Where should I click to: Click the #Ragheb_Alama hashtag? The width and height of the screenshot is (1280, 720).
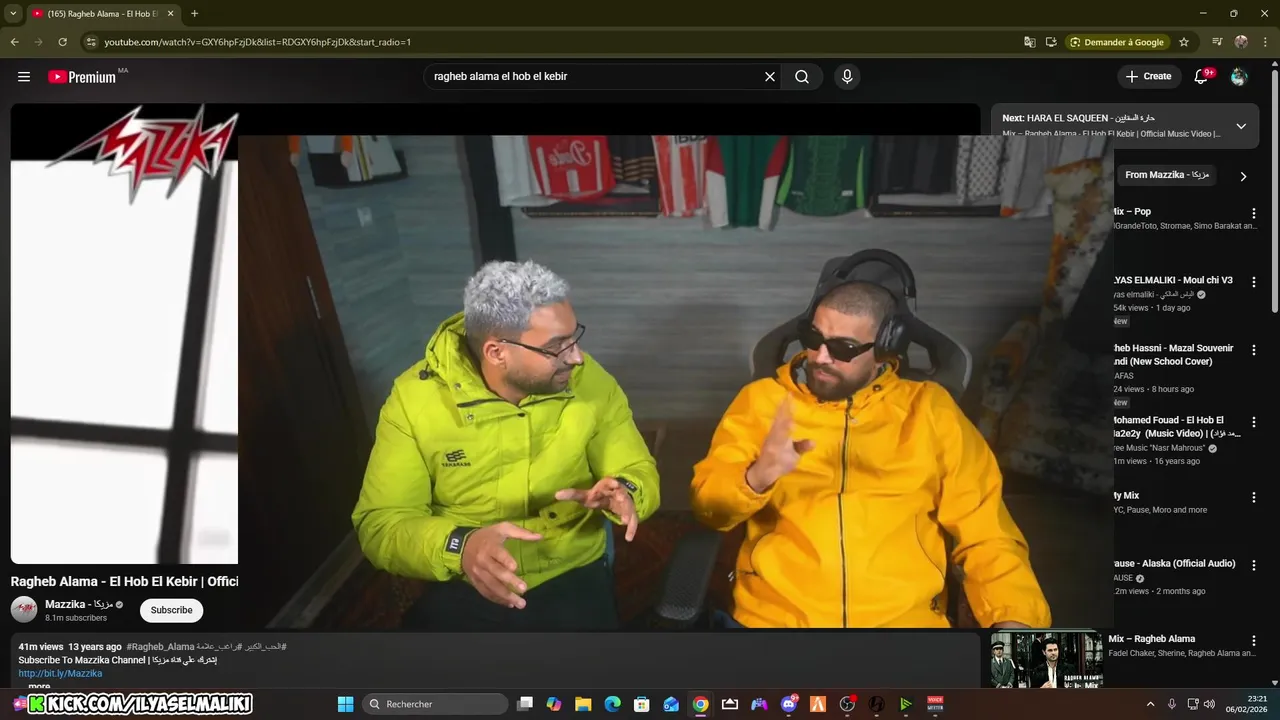coord(160,647)
